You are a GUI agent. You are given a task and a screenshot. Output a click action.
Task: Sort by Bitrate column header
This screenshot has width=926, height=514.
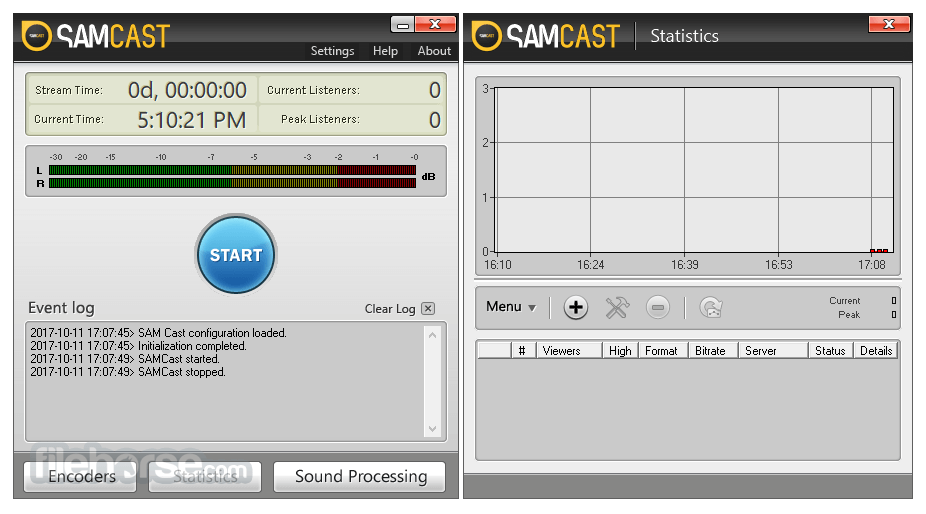pos(713,350)
